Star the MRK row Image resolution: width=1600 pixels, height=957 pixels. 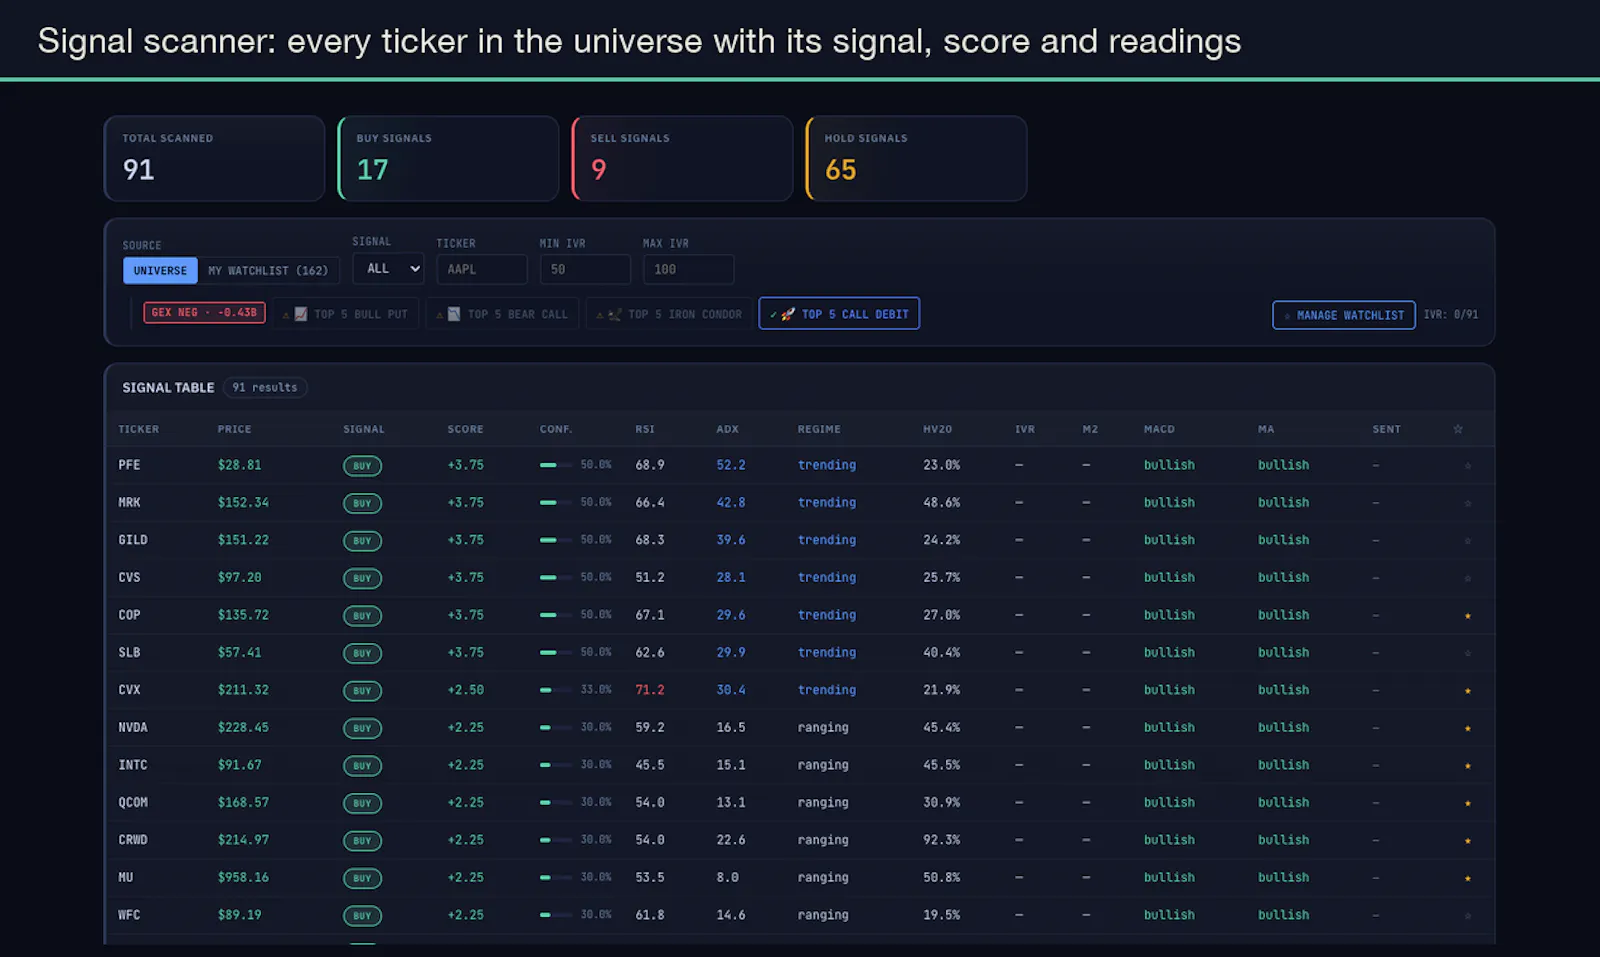tap(1467, 503)
